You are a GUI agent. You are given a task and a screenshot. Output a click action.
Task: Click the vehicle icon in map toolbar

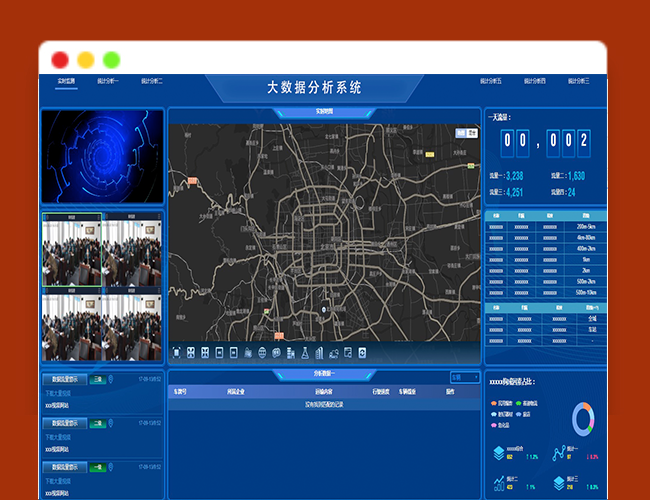click(334, 352)
